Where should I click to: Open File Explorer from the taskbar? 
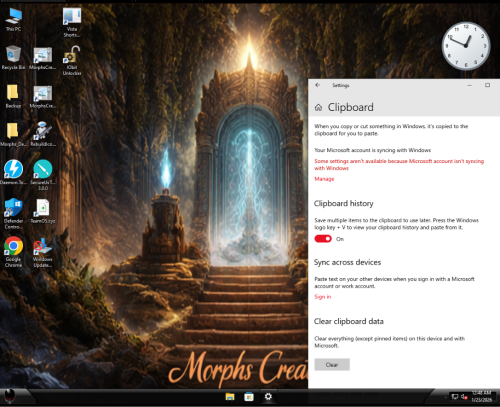tap(230, 397)
